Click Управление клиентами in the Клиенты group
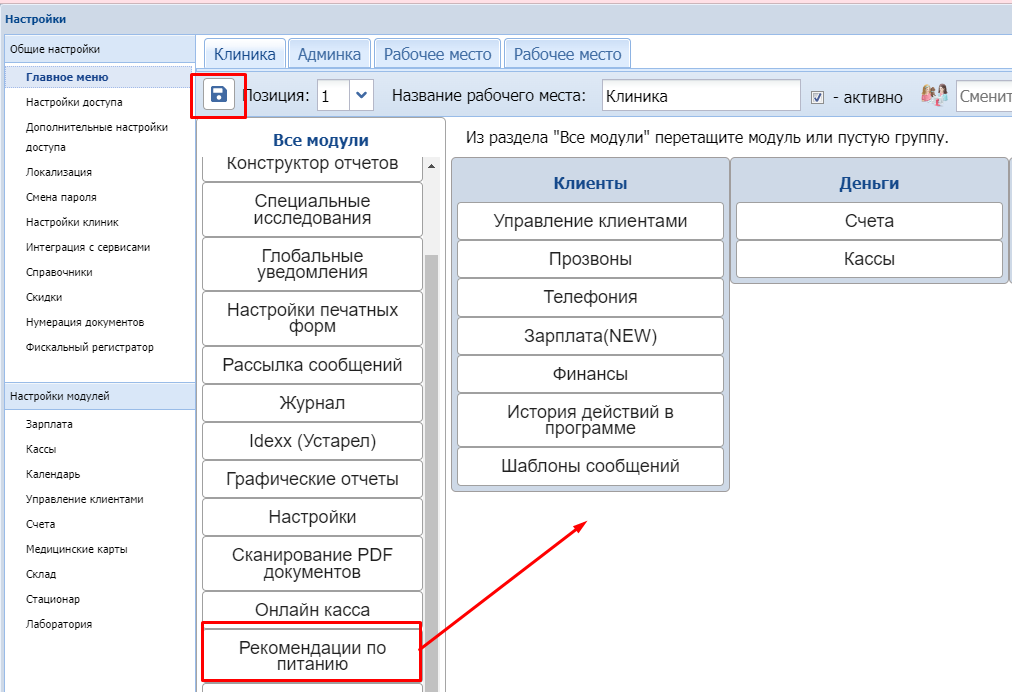 point(591,221)
